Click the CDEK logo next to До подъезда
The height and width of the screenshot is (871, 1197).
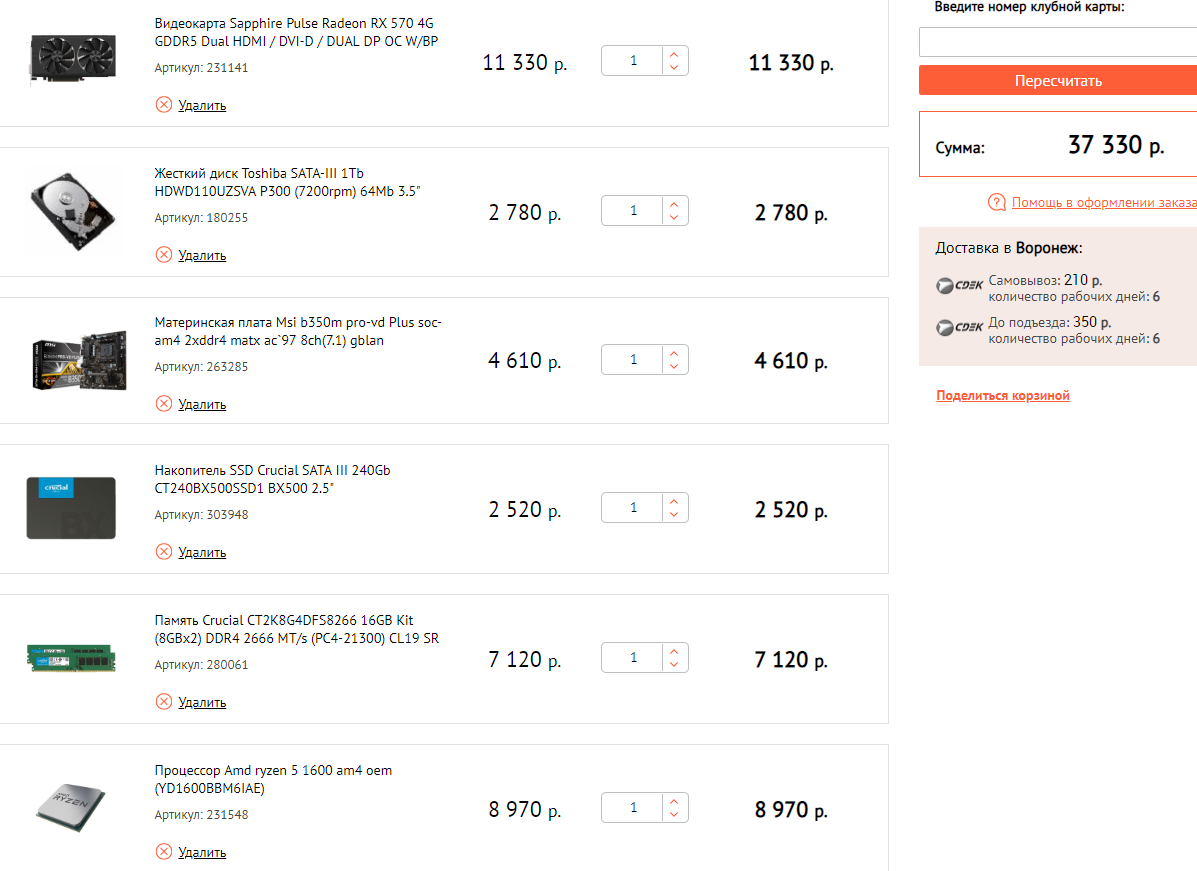click(x=960, y=328)
